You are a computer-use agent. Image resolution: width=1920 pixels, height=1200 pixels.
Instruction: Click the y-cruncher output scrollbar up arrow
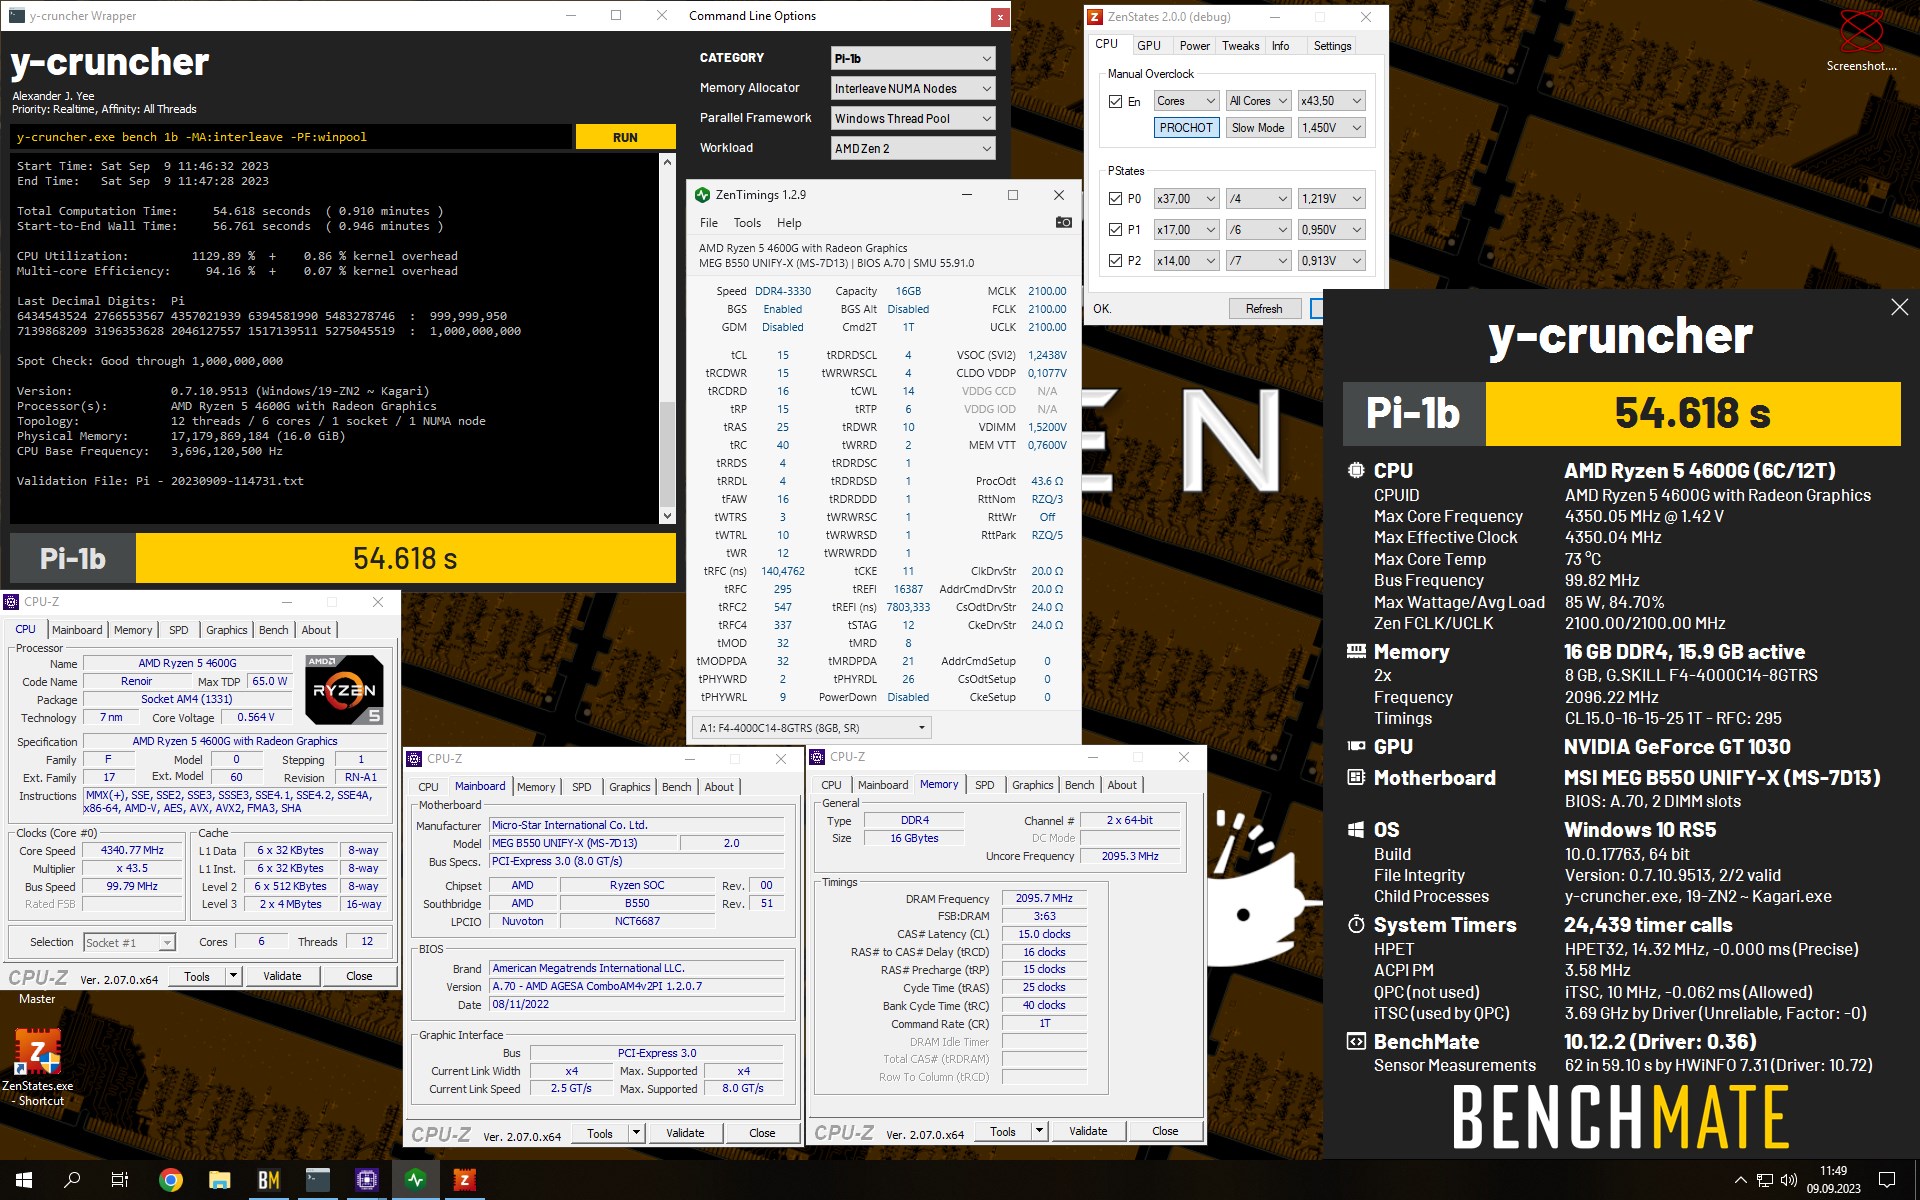click(x=667, y=161)
